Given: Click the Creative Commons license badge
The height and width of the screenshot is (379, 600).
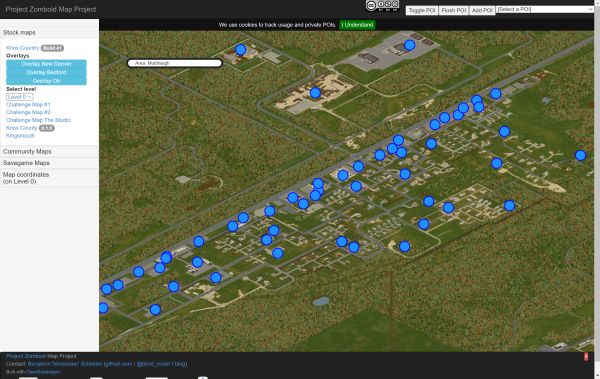Looking at the screenshot, I should click(382, 5).
